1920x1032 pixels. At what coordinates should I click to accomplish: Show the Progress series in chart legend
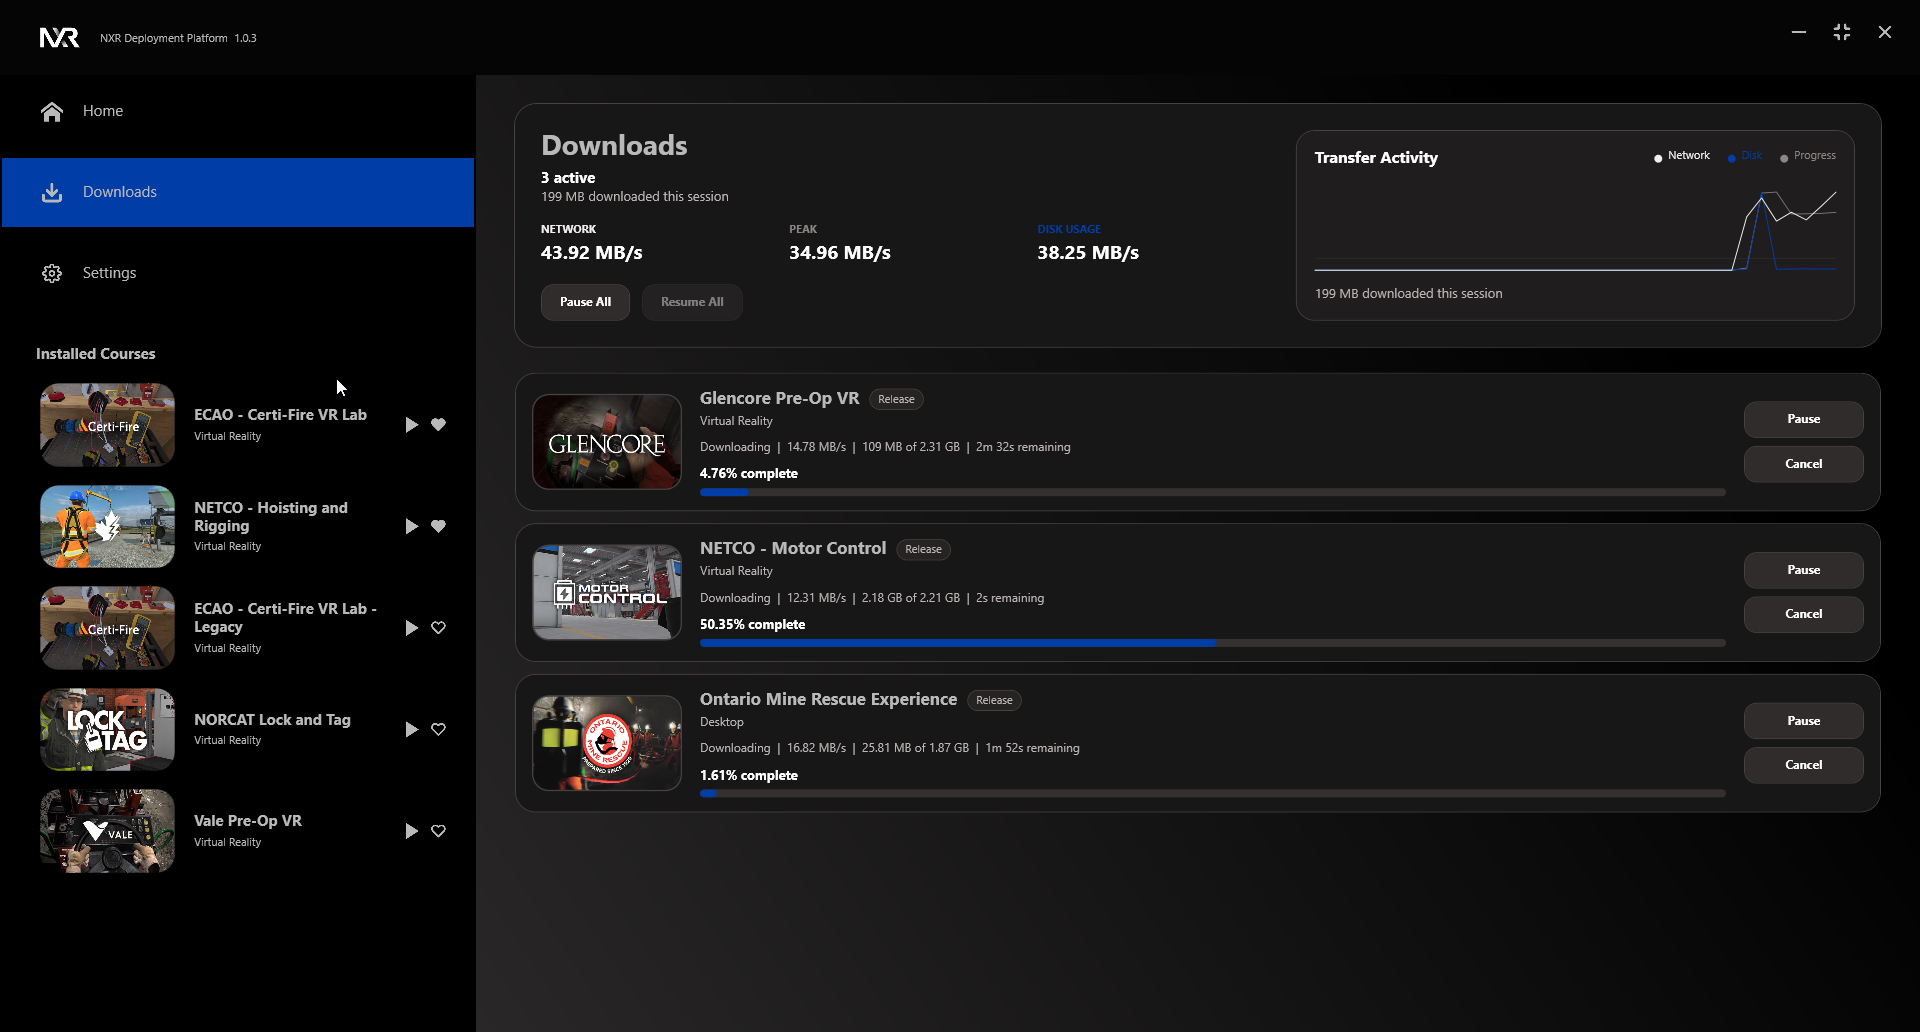coord(1808,156)
